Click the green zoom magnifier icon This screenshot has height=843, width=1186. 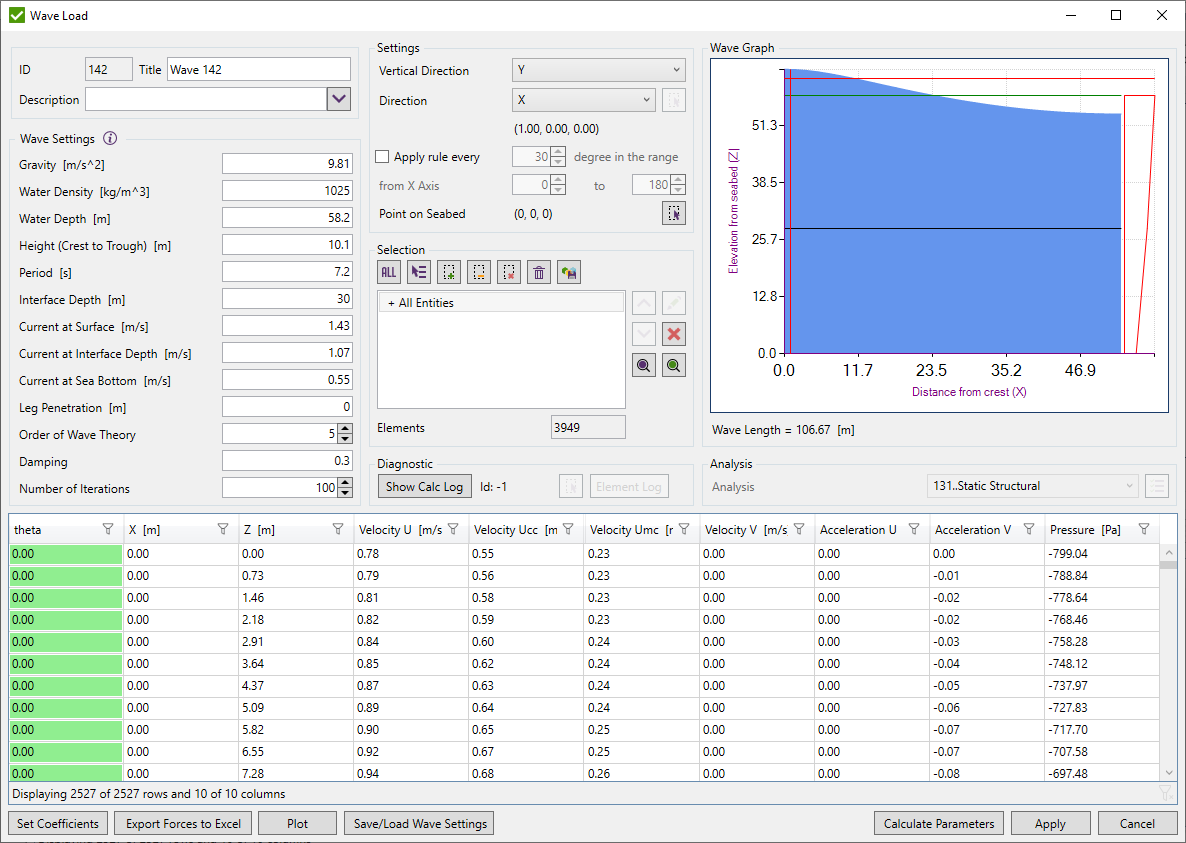pos(673,364)
